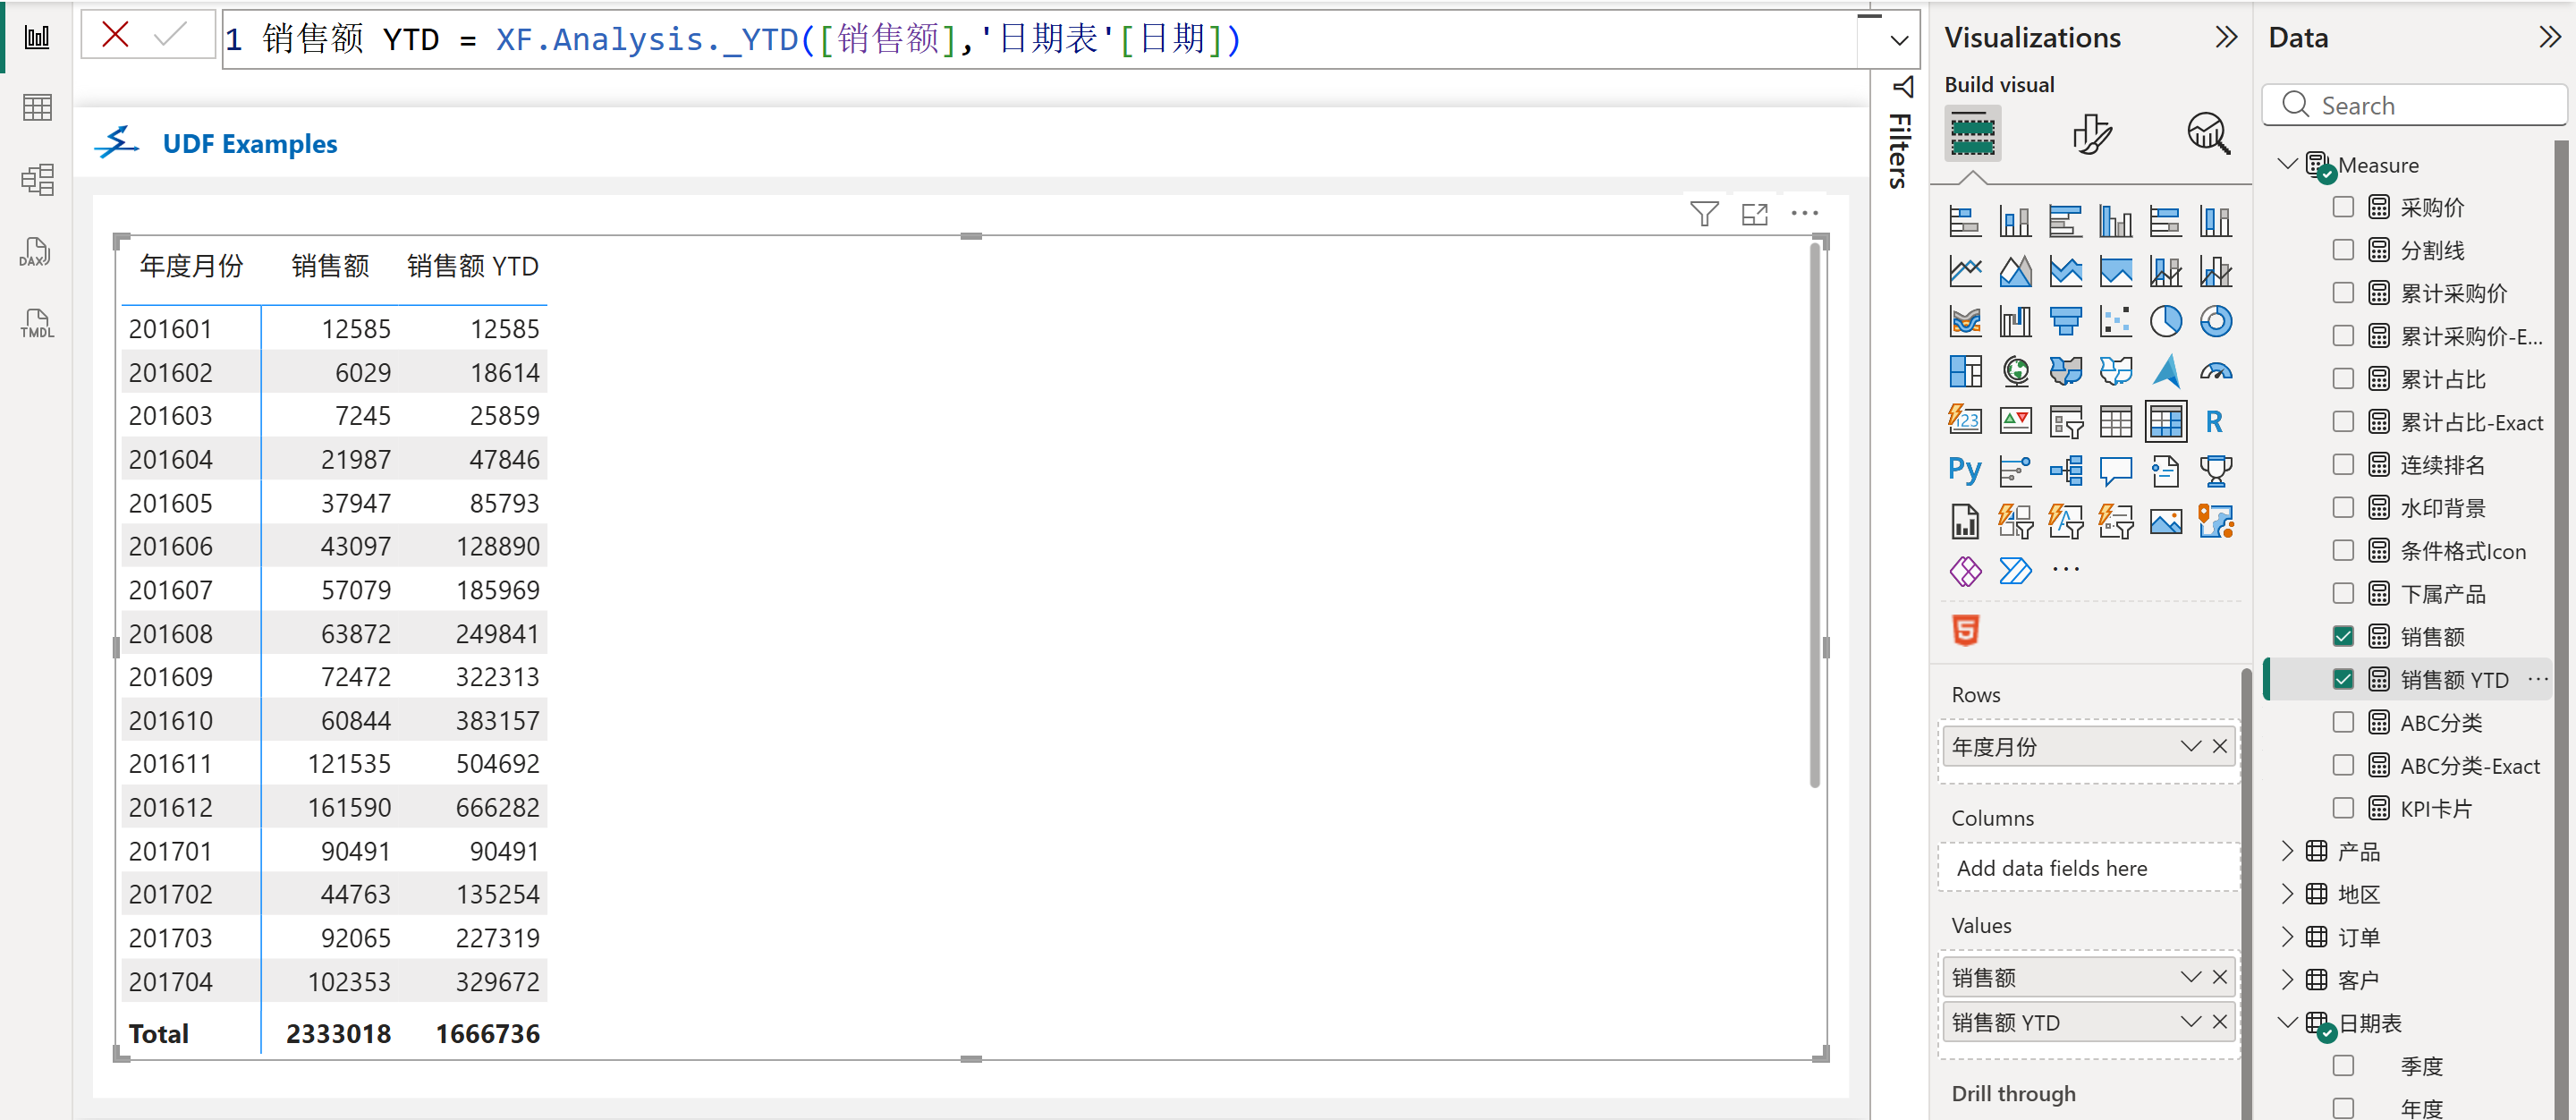
Task: Expand the 产品 table
Action: 2287,850
